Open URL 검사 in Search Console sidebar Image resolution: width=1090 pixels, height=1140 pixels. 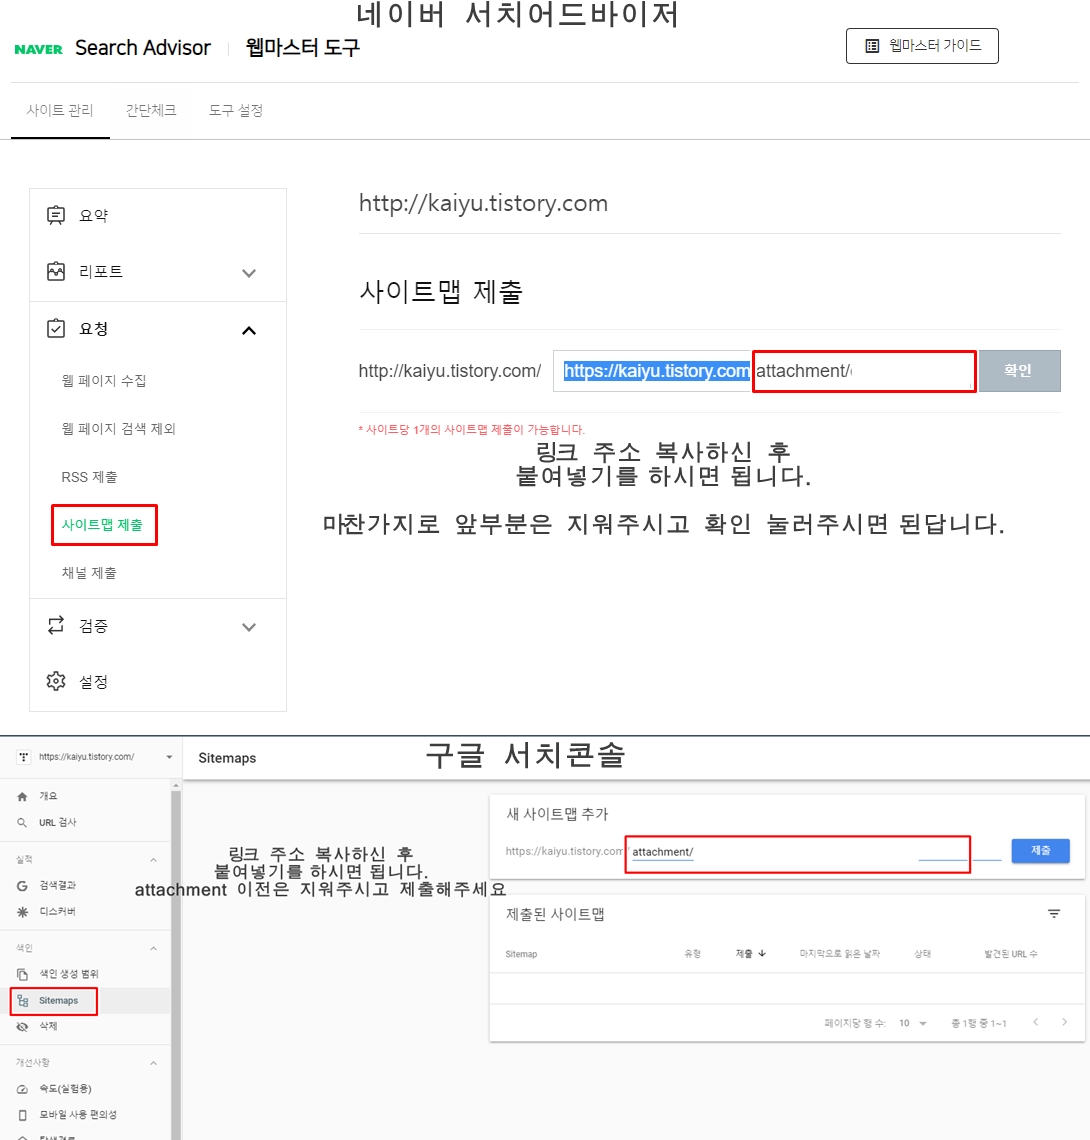(x=57, y=822)
